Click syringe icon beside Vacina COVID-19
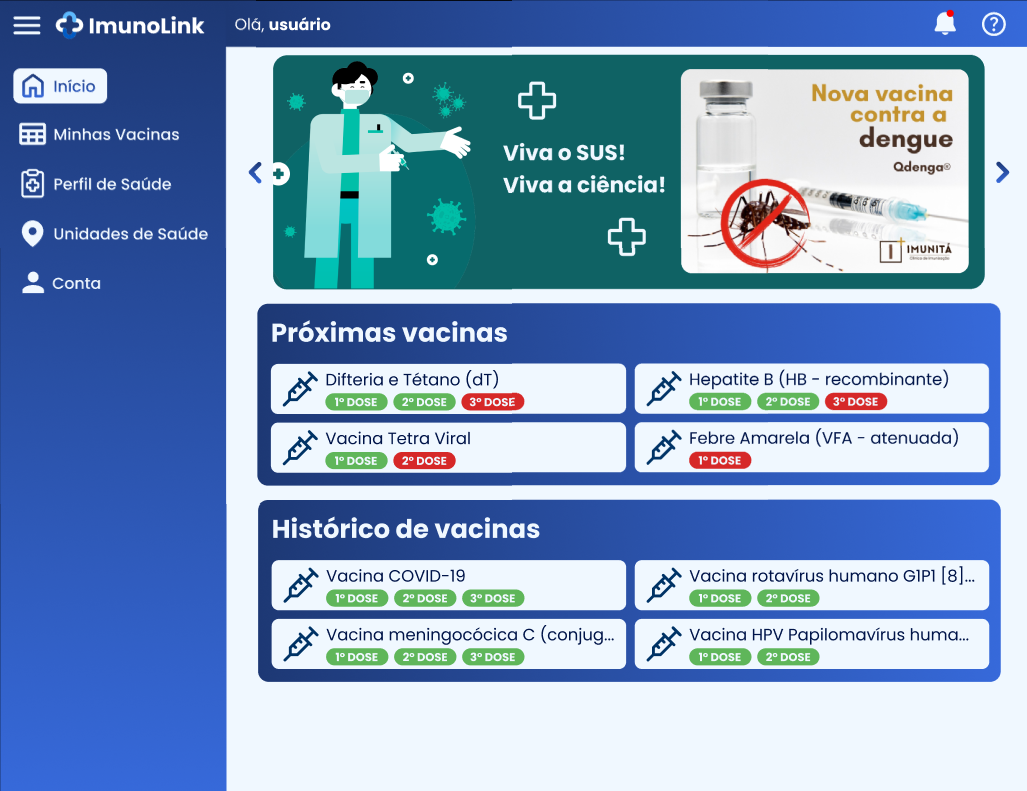The image size is (1027, 791). pyautogui.click(x=299, y=586)
